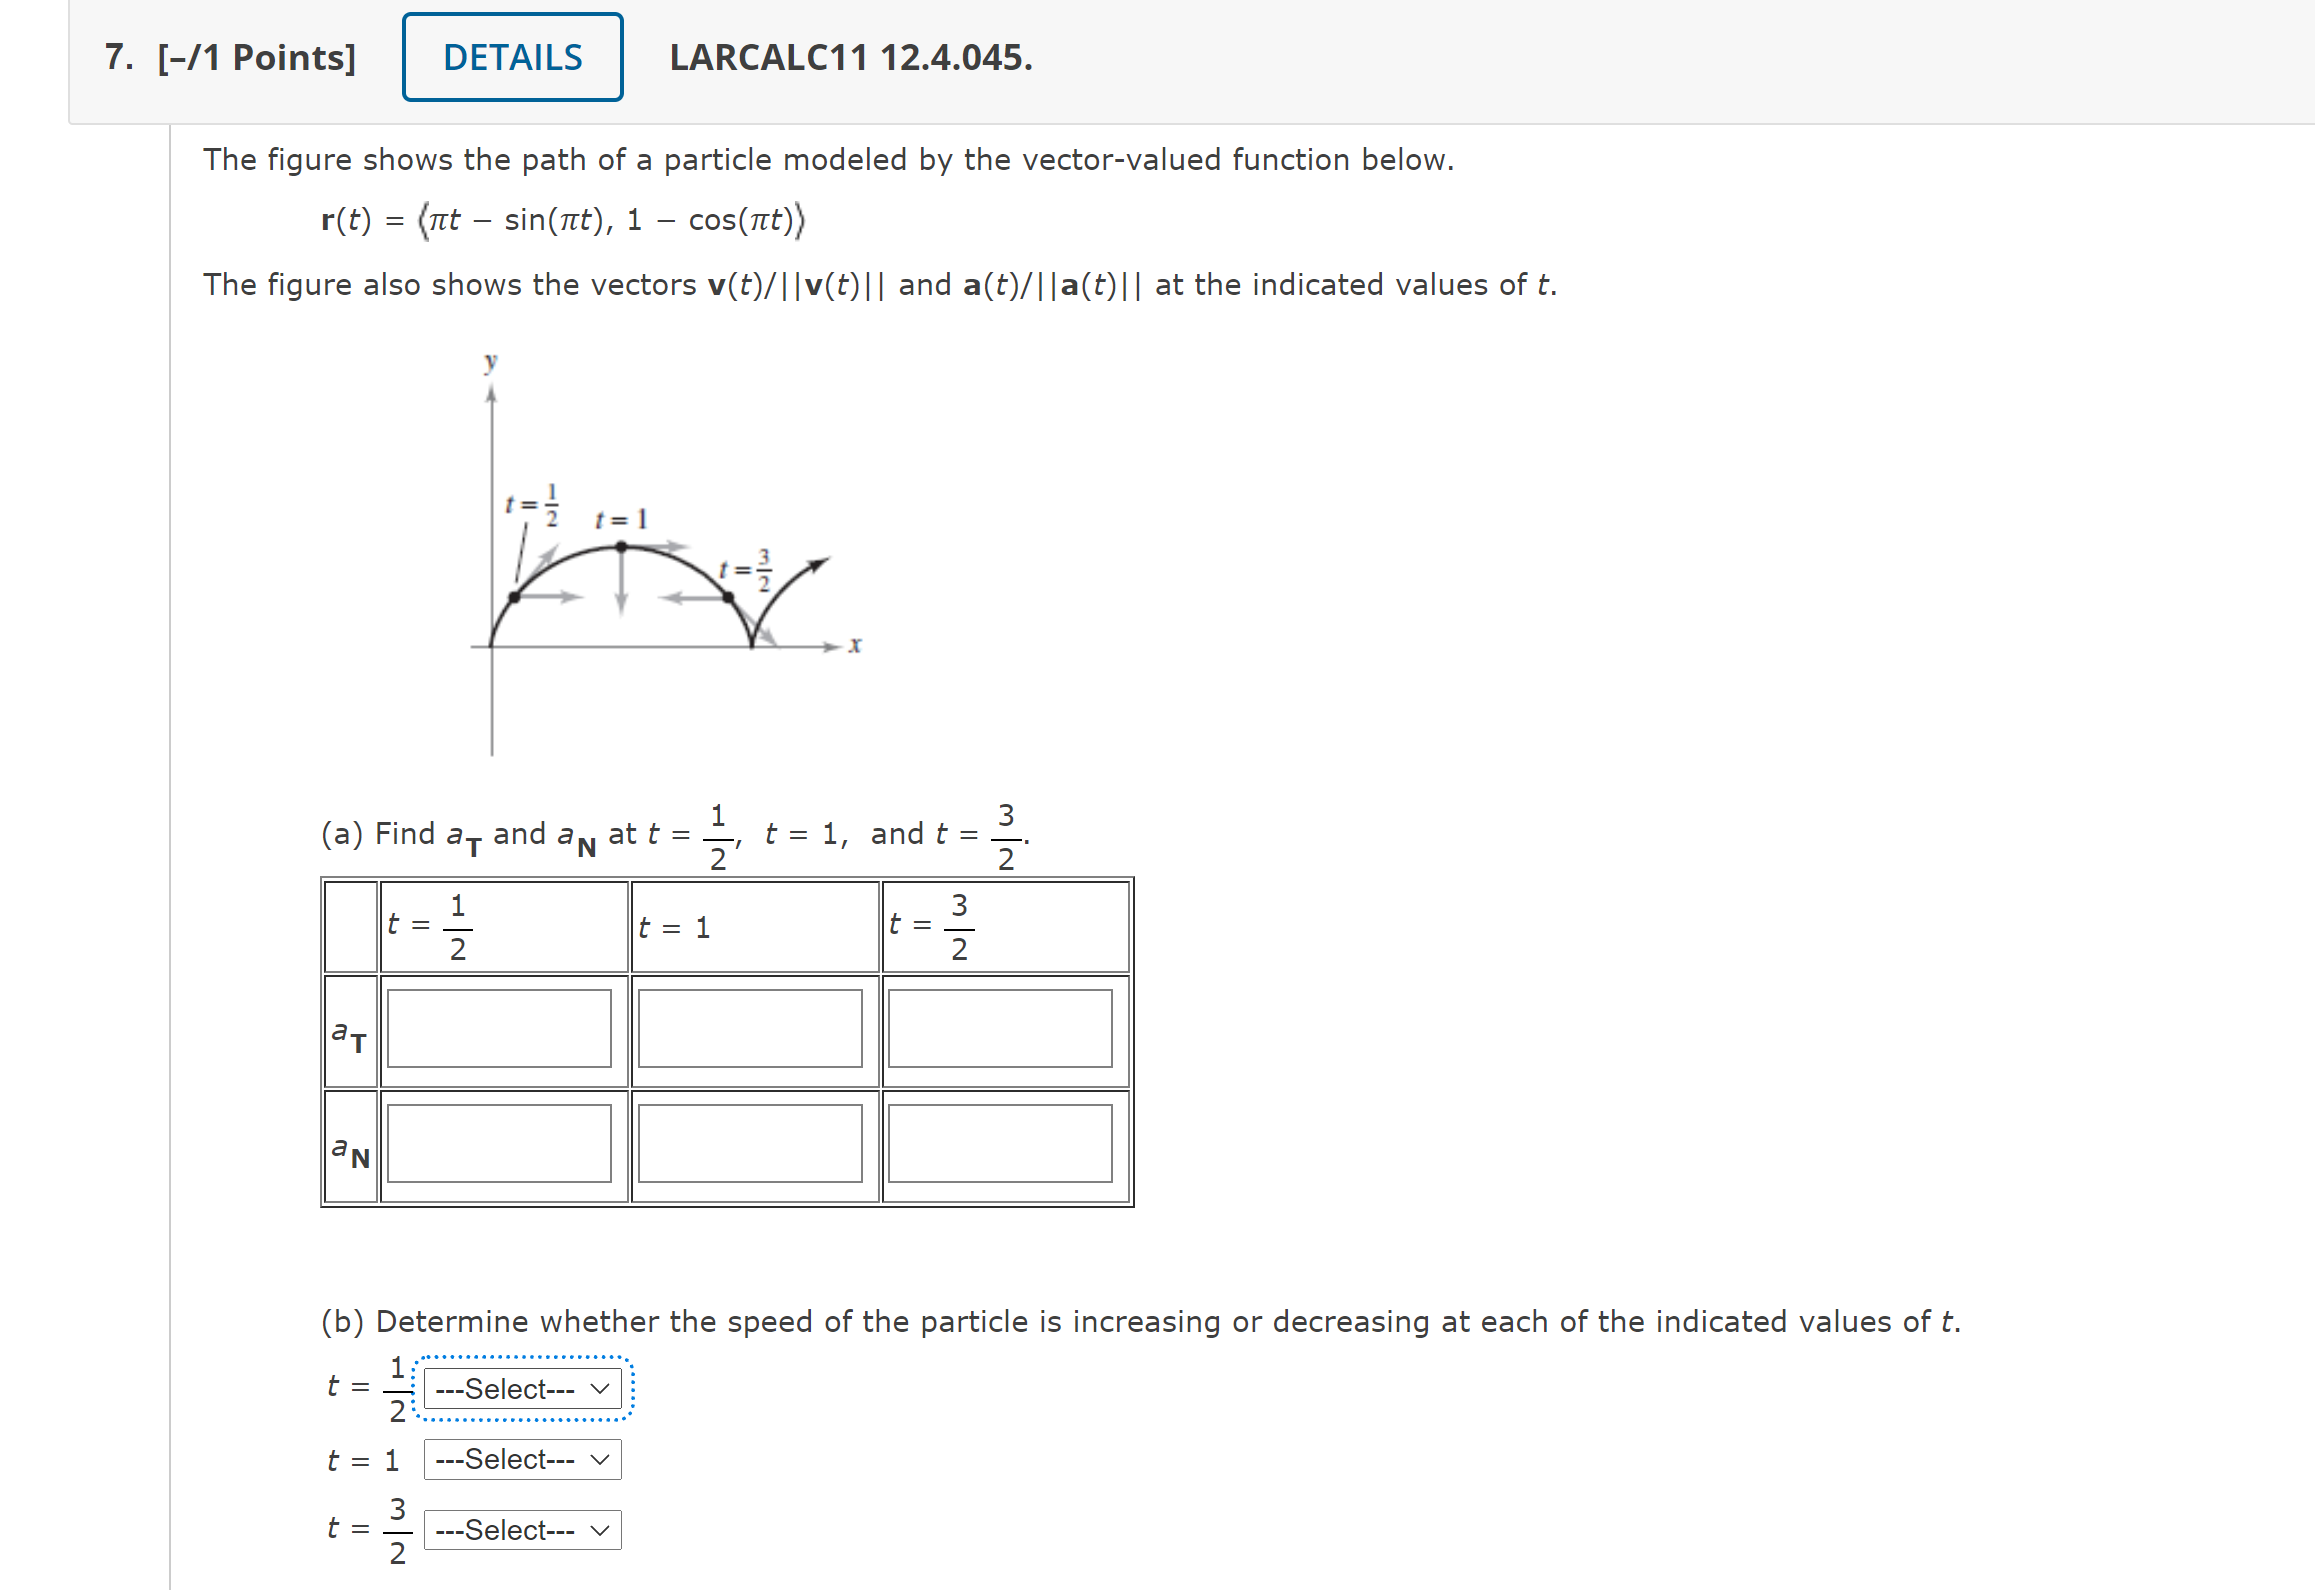Click the dropdown chevron beside second Select box

tap(598, 1459)
